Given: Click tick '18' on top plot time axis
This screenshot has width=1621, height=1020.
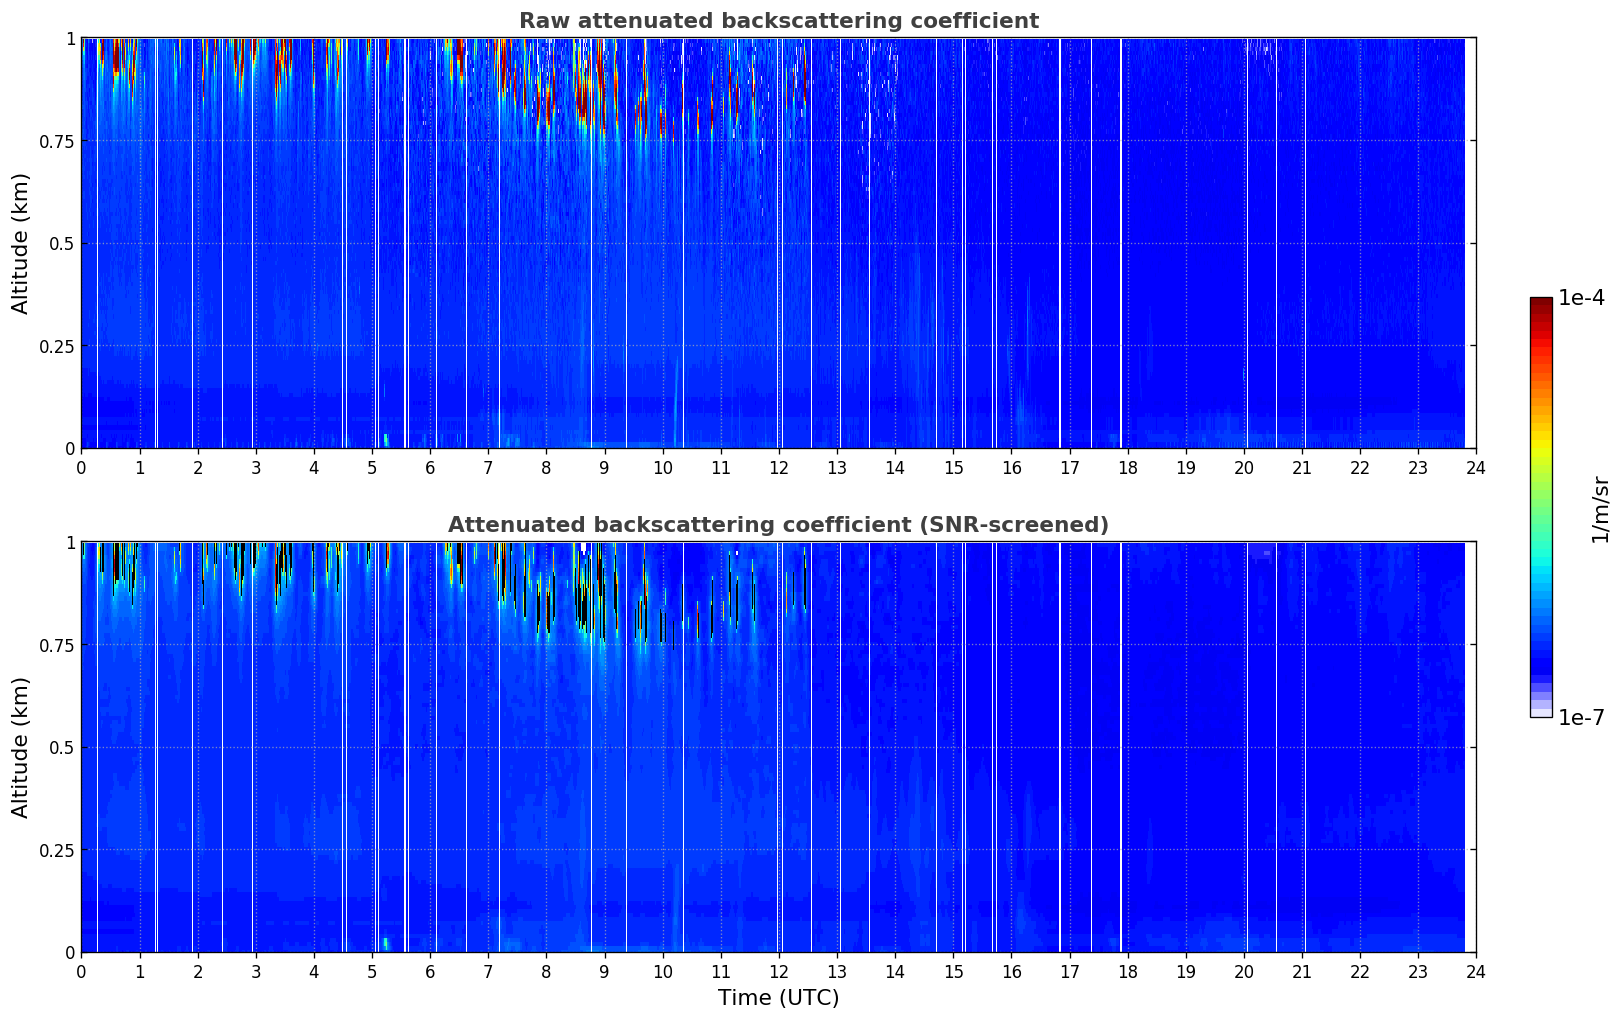Looking at the screenshot, I should (1127, 468).
